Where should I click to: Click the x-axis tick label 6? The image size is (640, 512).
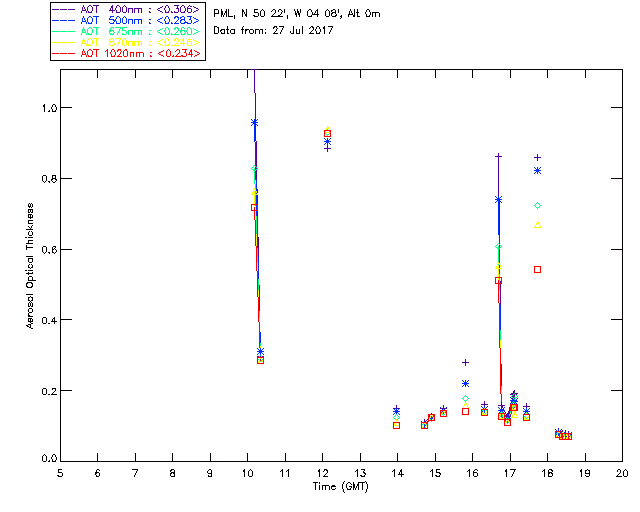(x=98, y=474)
